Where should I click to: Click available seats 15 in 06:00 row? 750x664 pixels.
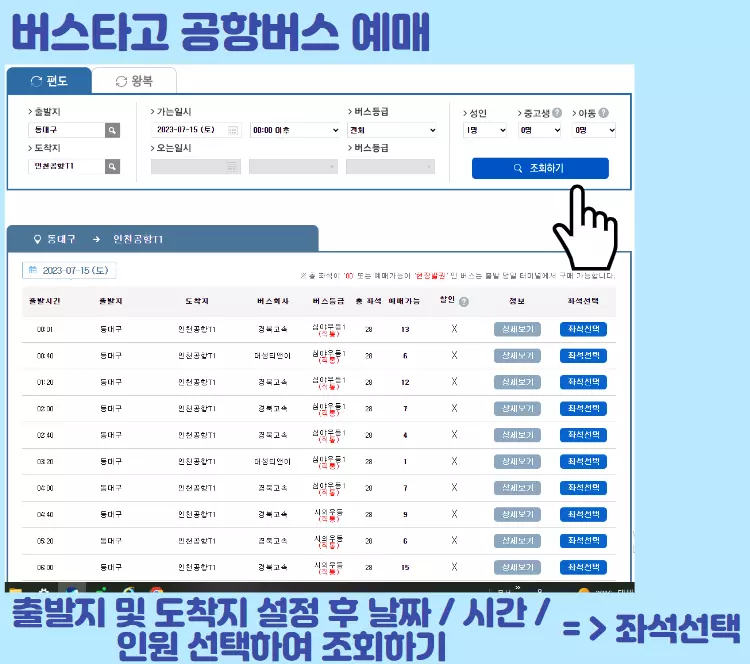[x=405, y=567]
